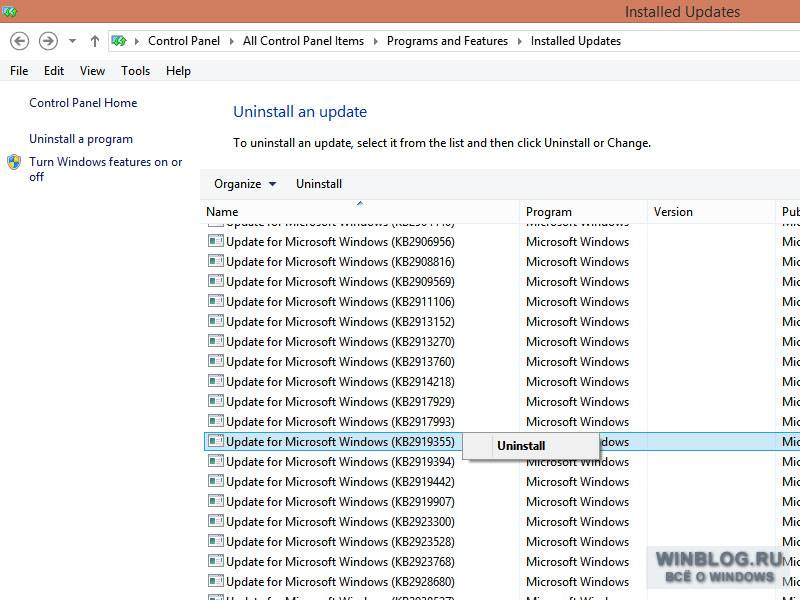Navigate to All Control Panel Items breadcrumb
800x600 pixels.
[303, 41]
